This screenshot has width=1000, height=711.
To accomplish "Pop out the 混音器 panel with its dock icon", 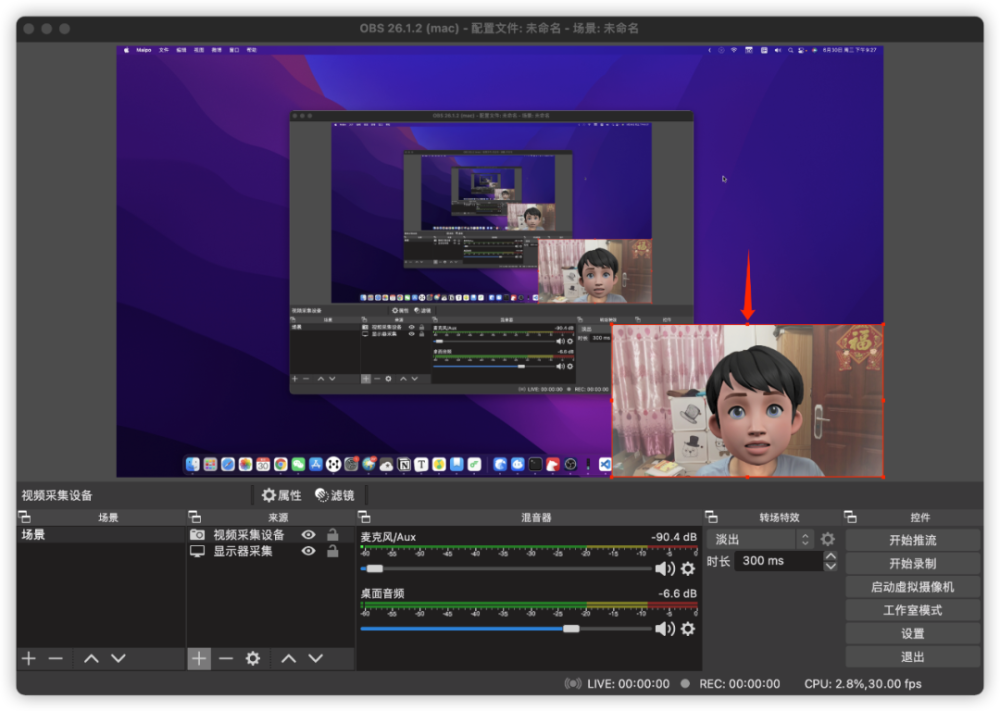I will (364, 517).
